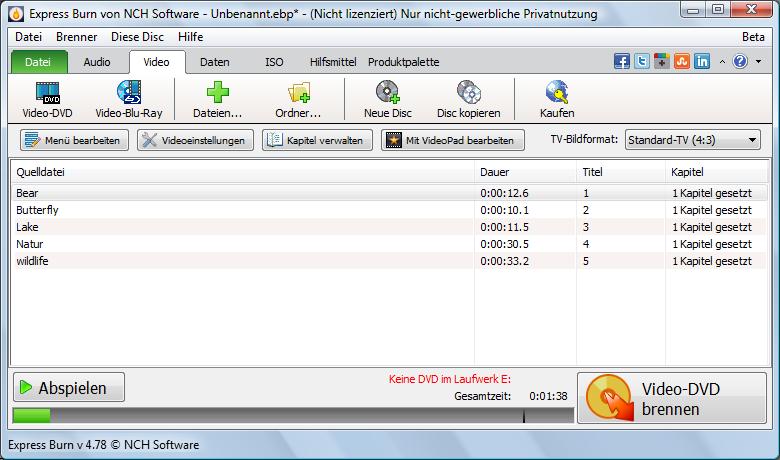Select the Video tab
780x460 pixels.
point(156,62)
